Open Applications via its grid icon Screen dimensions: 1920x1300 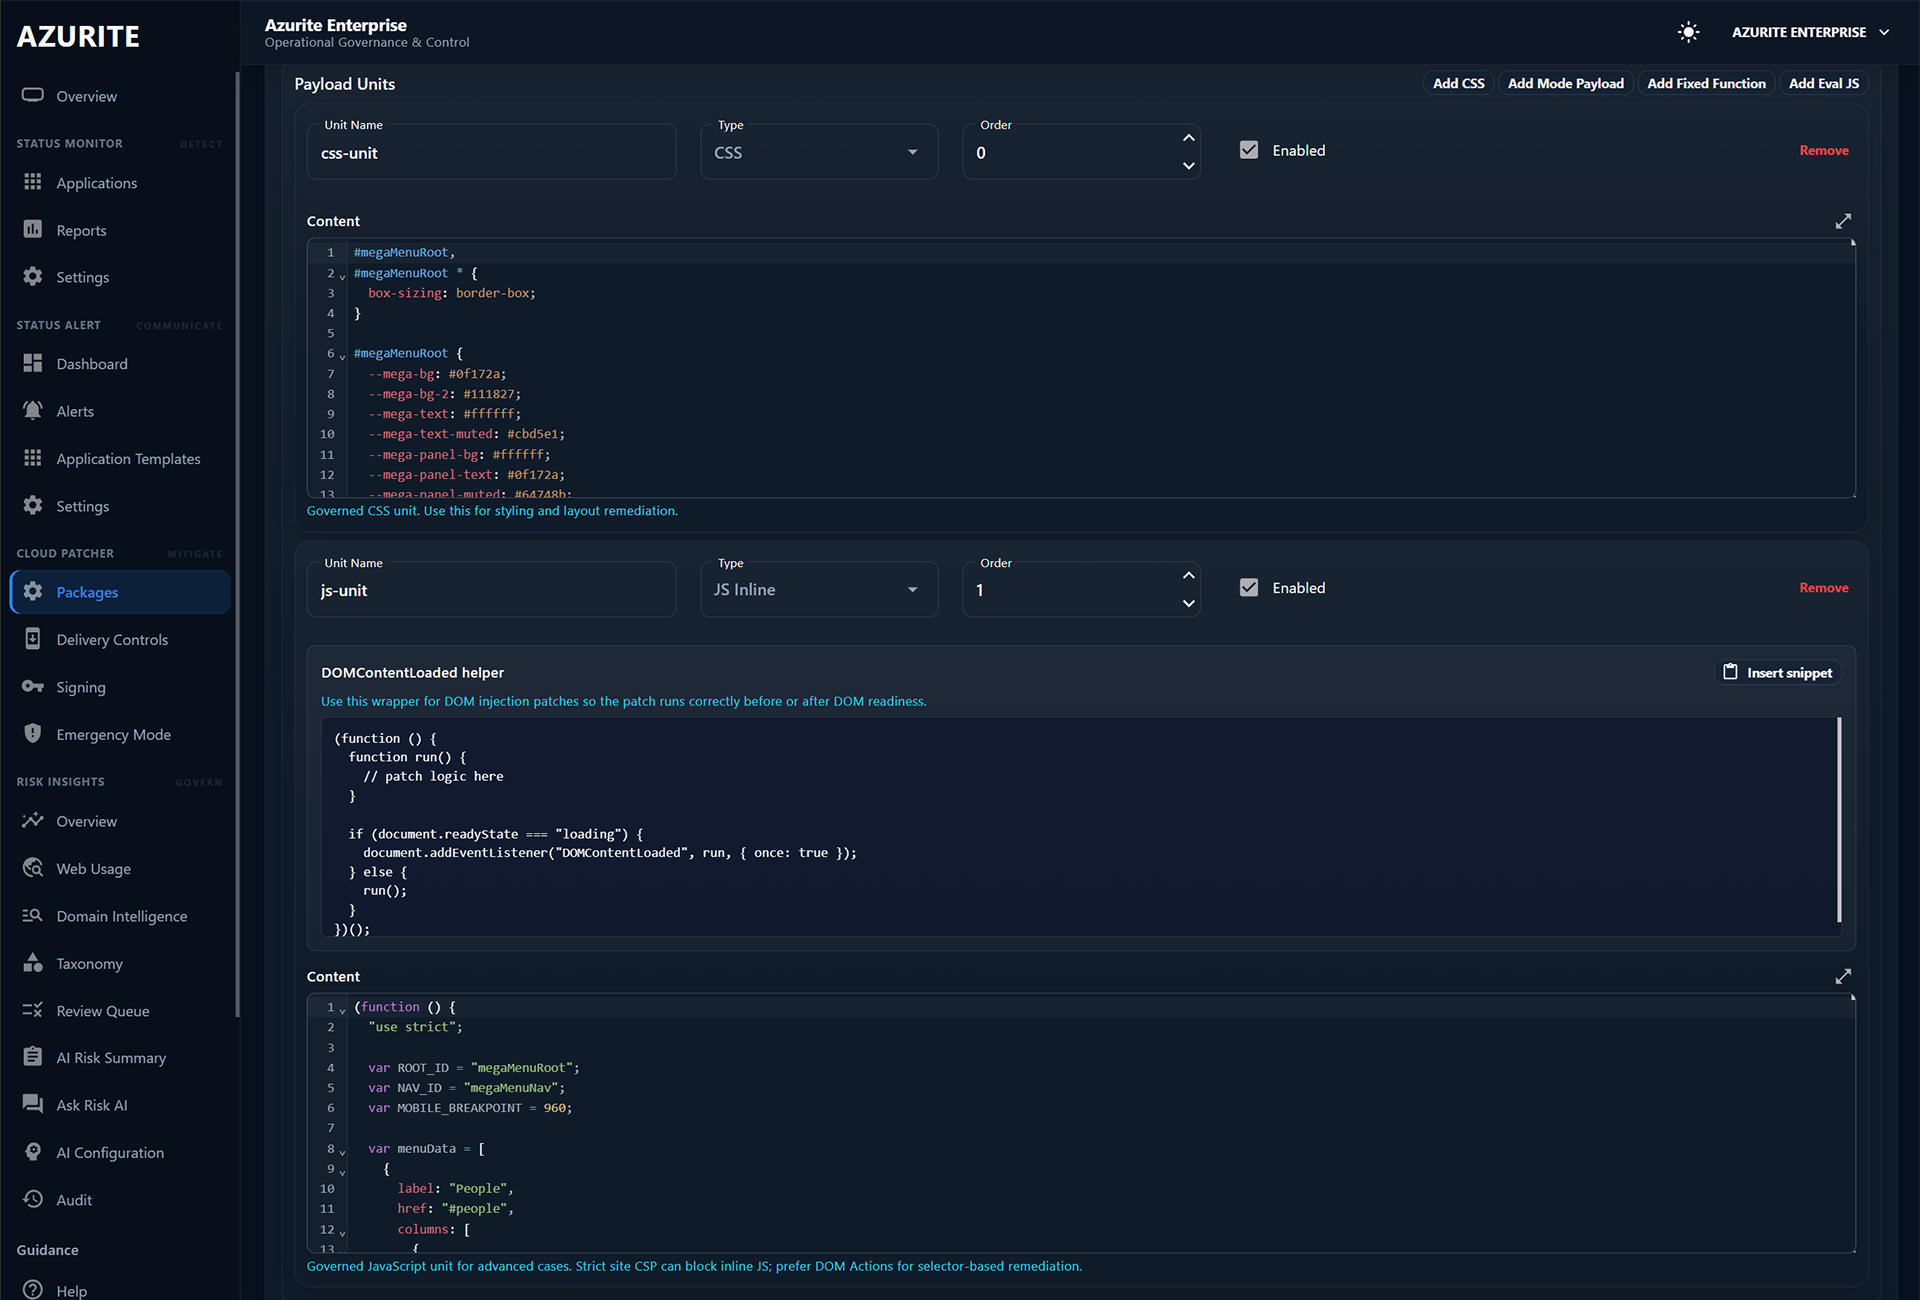pyautogui.click(x=33, y=182)
